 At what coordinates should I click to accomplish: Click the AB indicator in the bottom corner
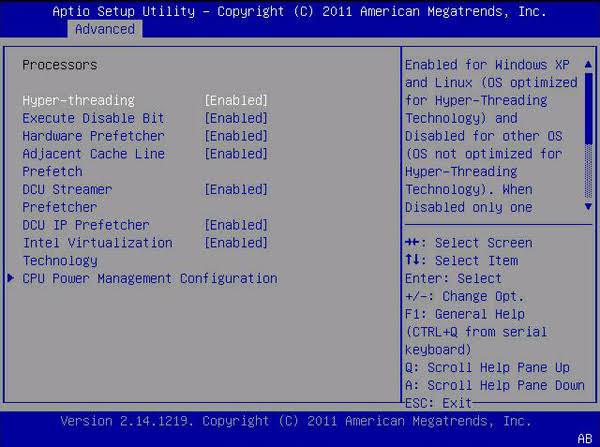coord(585,439)
